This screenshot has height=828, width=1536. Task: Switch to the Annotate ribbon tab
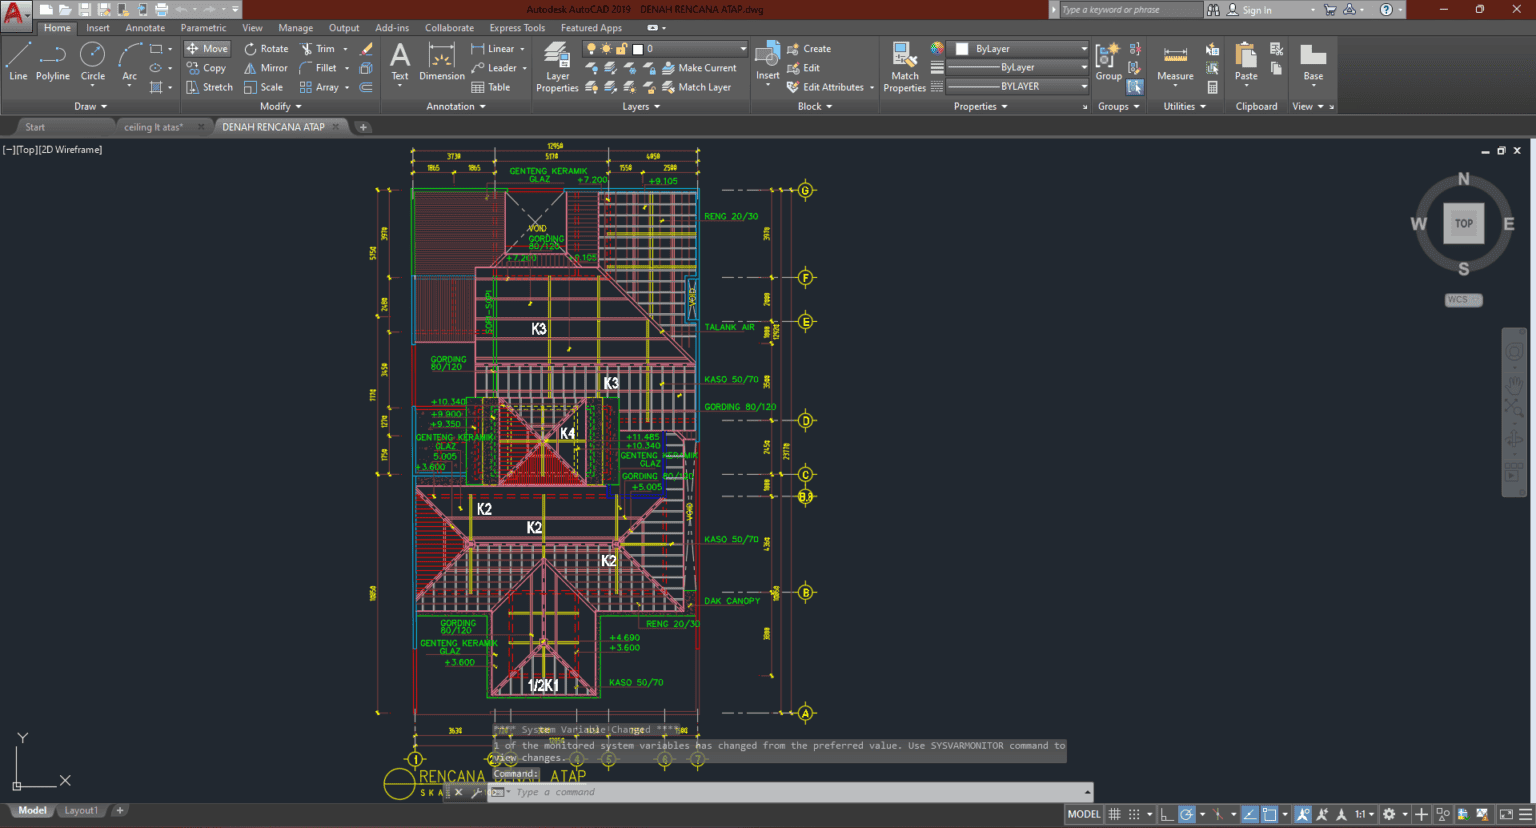[144, 27]
